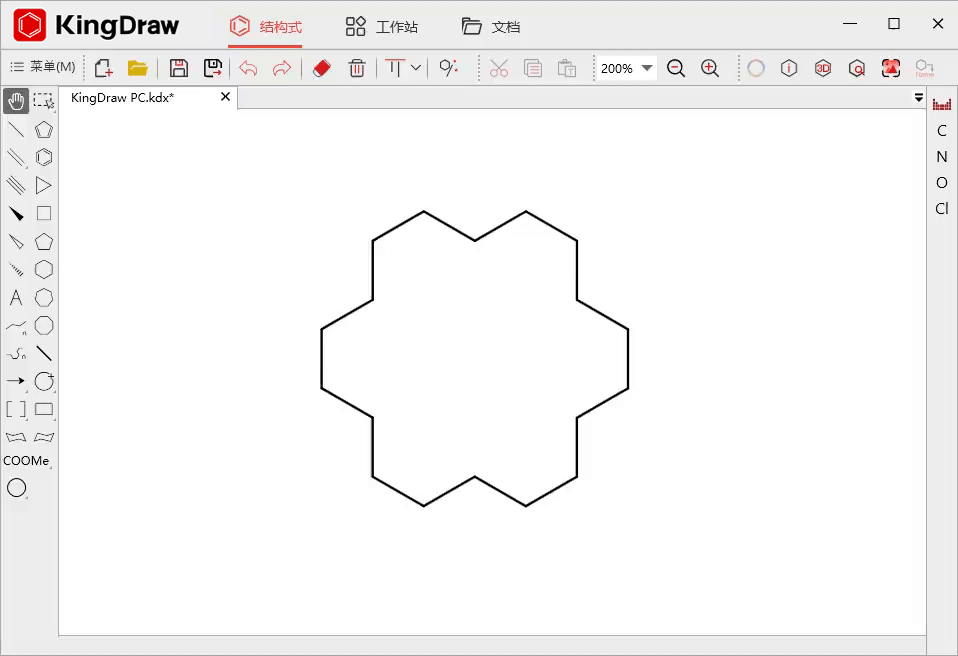Select the cyclooctane ring tool
The height and width of the screenshot is (656, 958).
pos(44,326)
